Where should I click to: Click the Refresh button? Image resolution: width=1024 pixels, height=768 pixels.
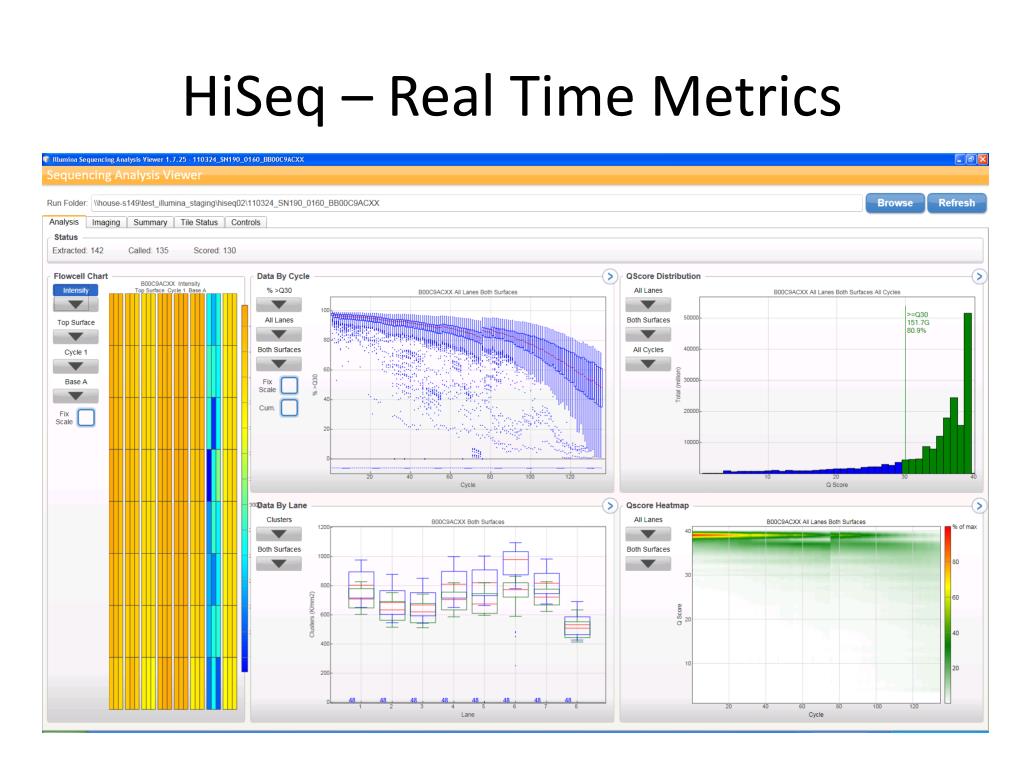[x=957, y=203]
